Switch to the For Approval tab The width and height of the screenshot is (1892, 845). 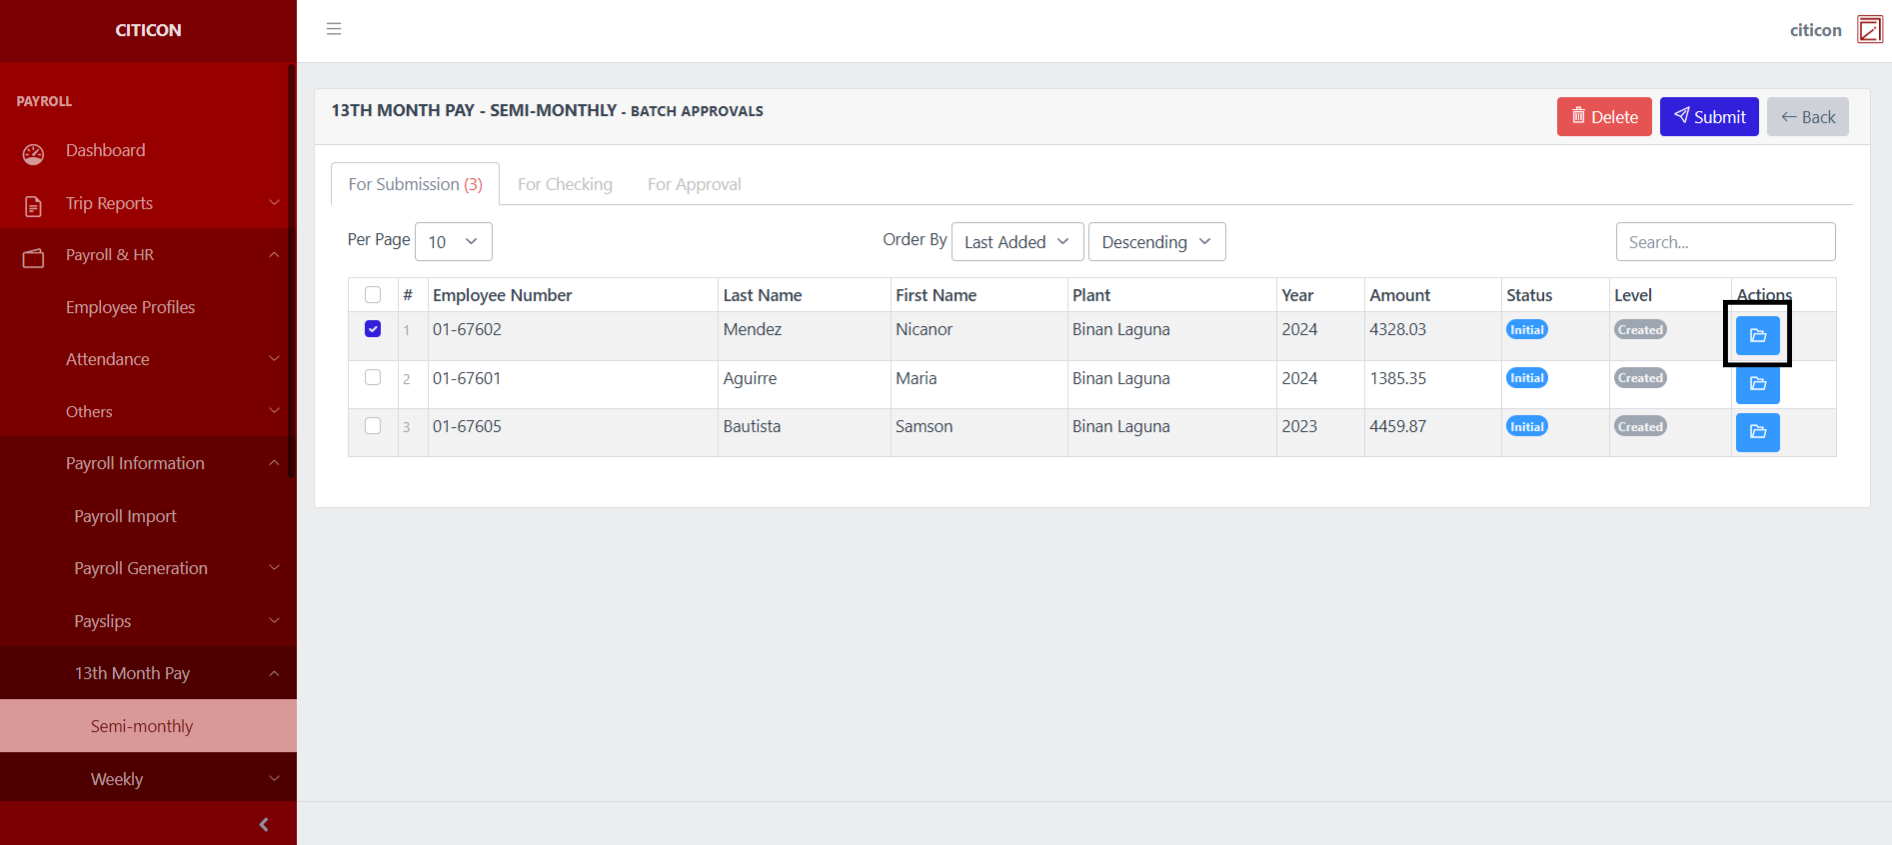(694, 185)
